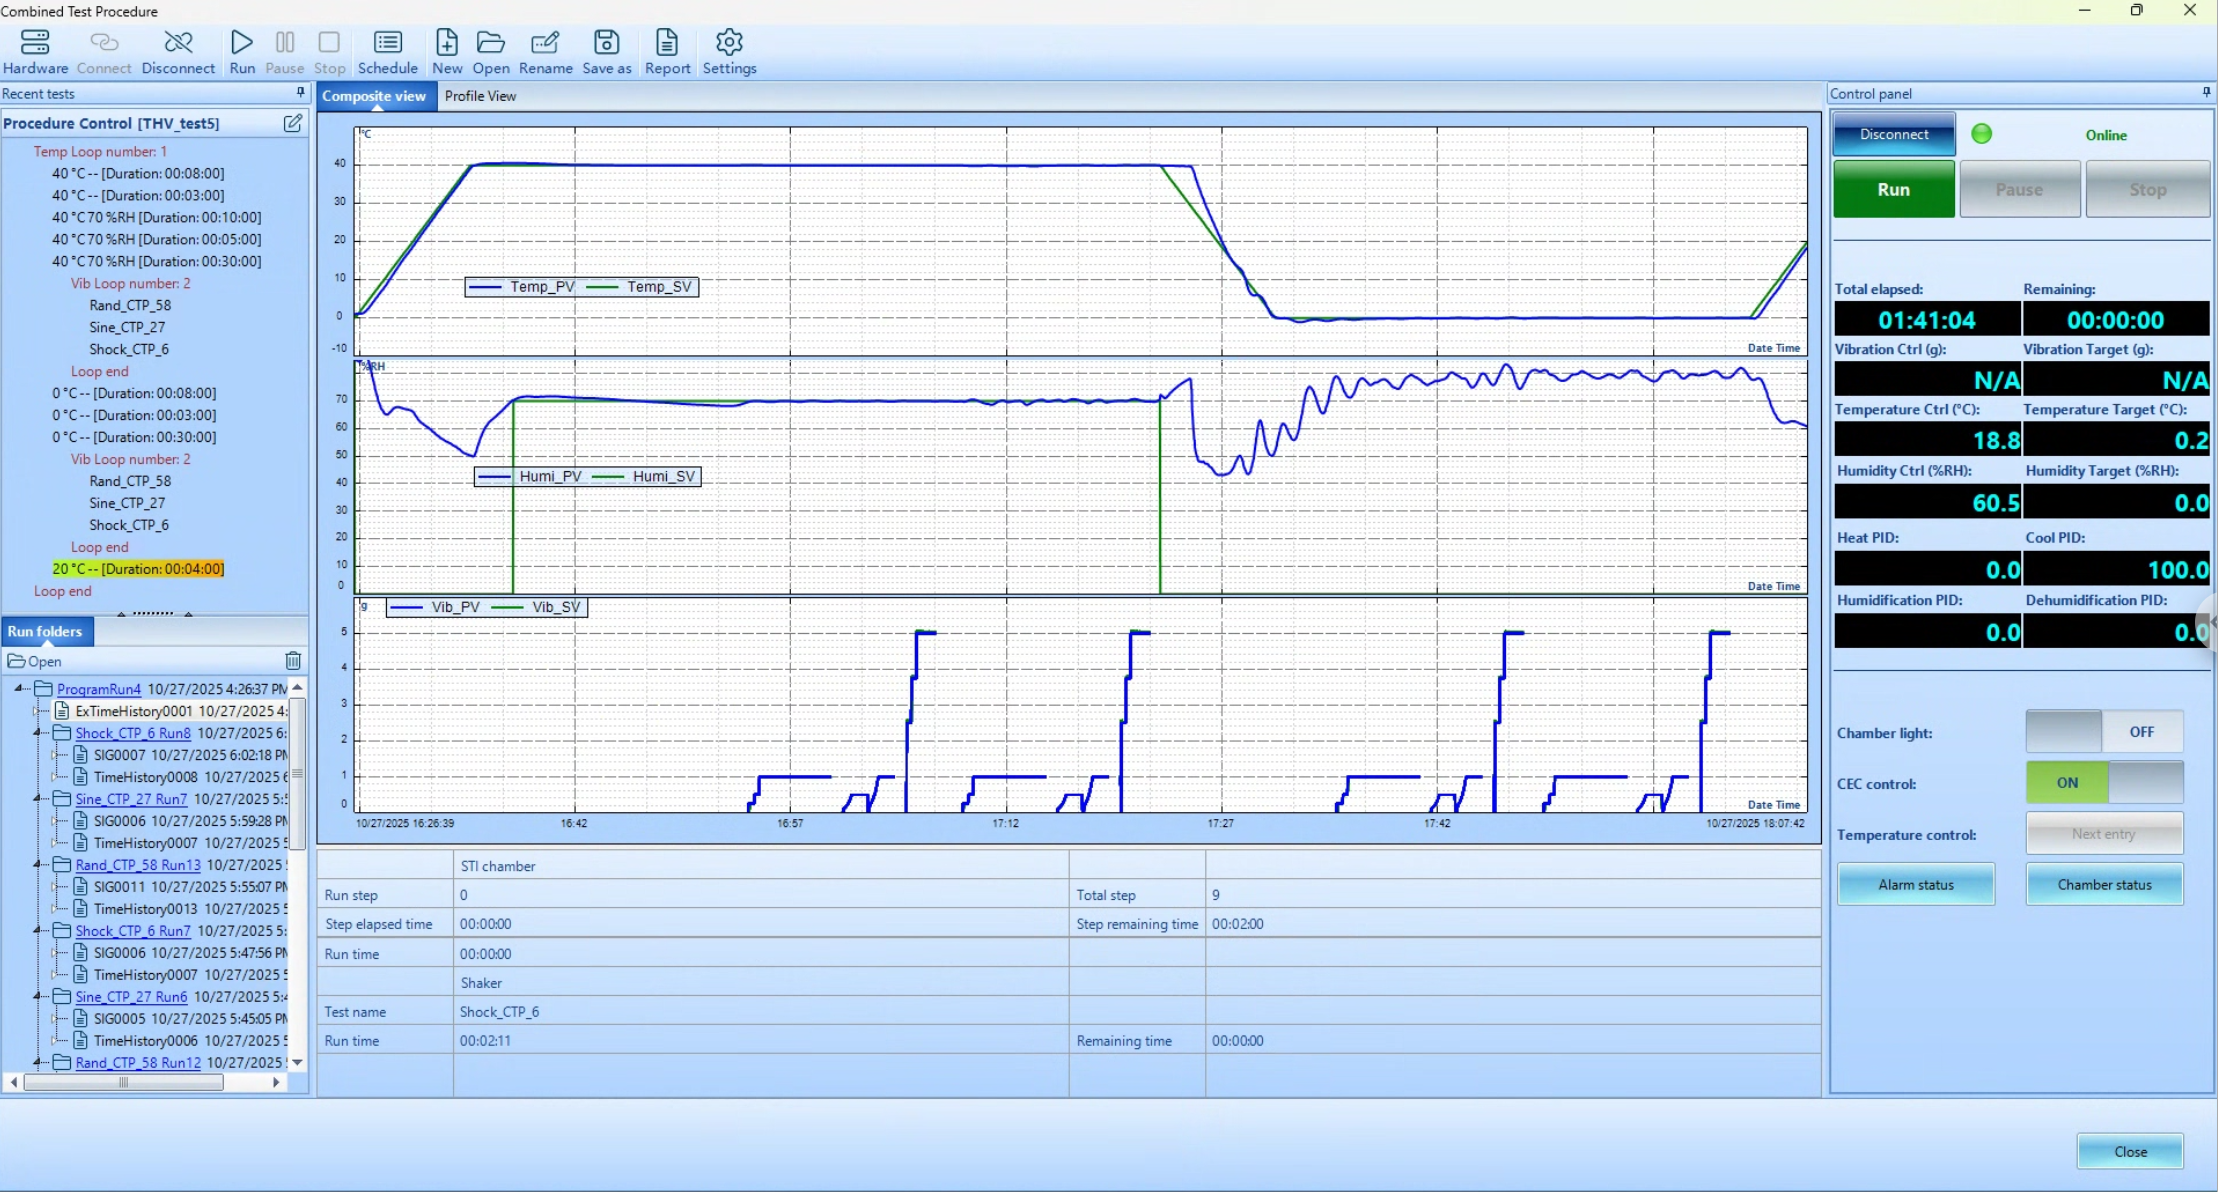This screenshot has height=1192, width=2218.
Task: Pin the Control panel pane
Action: tap(2206, 93)
